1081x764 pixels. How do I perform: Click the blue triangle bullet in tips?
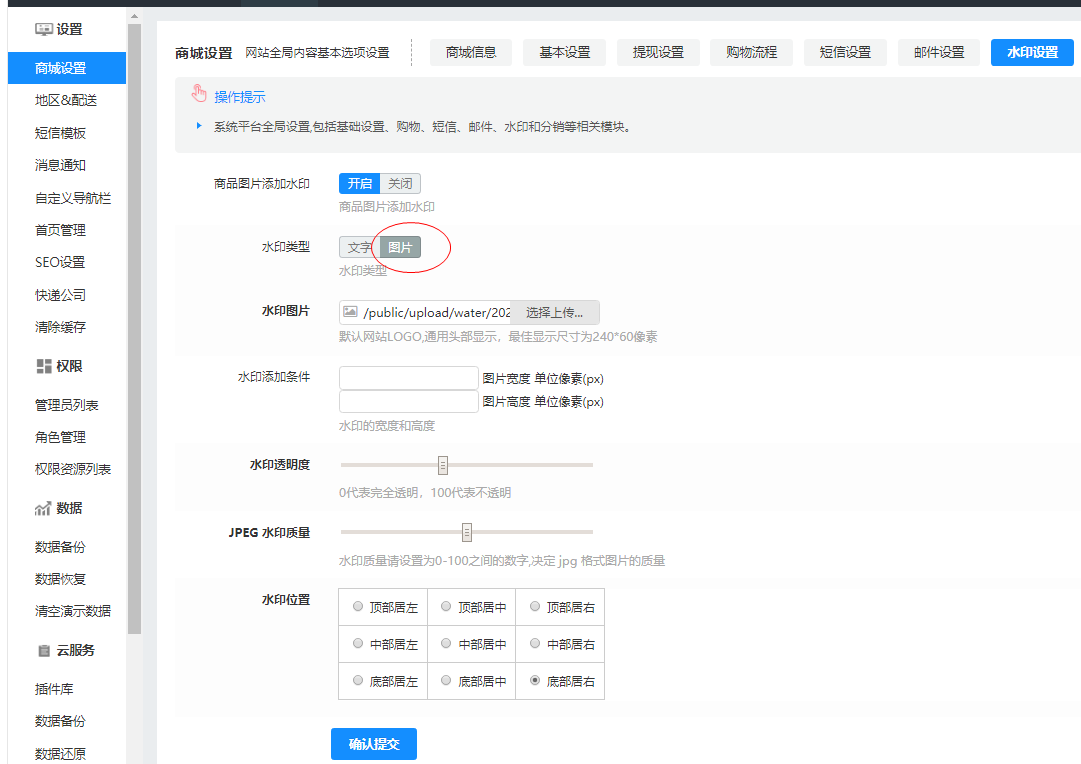pos(199,127)
